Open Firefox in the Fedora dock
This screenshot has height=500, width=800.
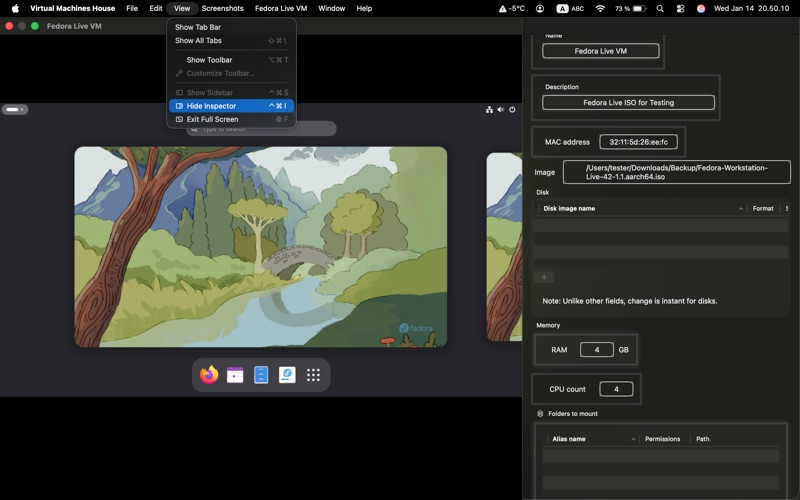209,375
